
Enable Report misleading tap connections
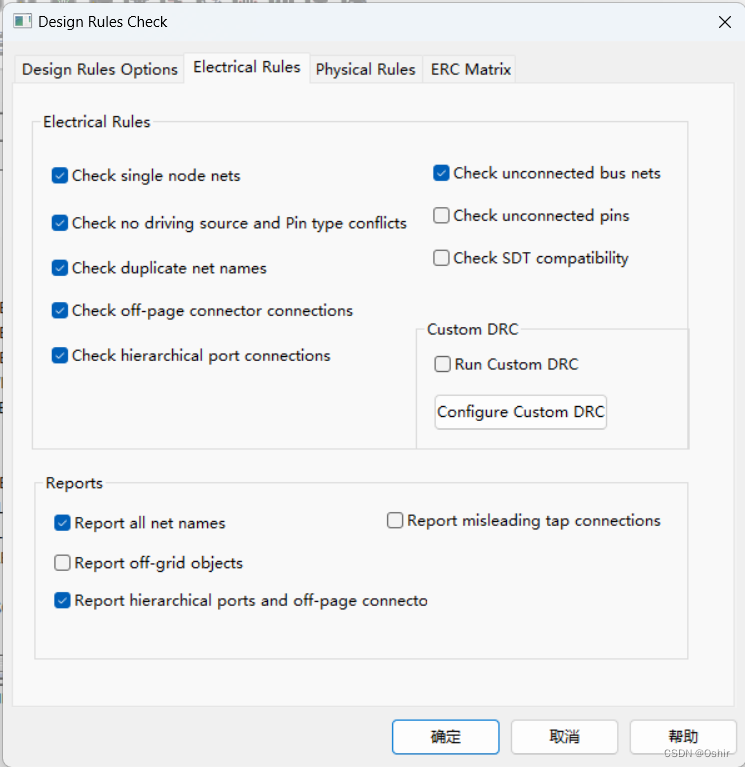point(395,521)
